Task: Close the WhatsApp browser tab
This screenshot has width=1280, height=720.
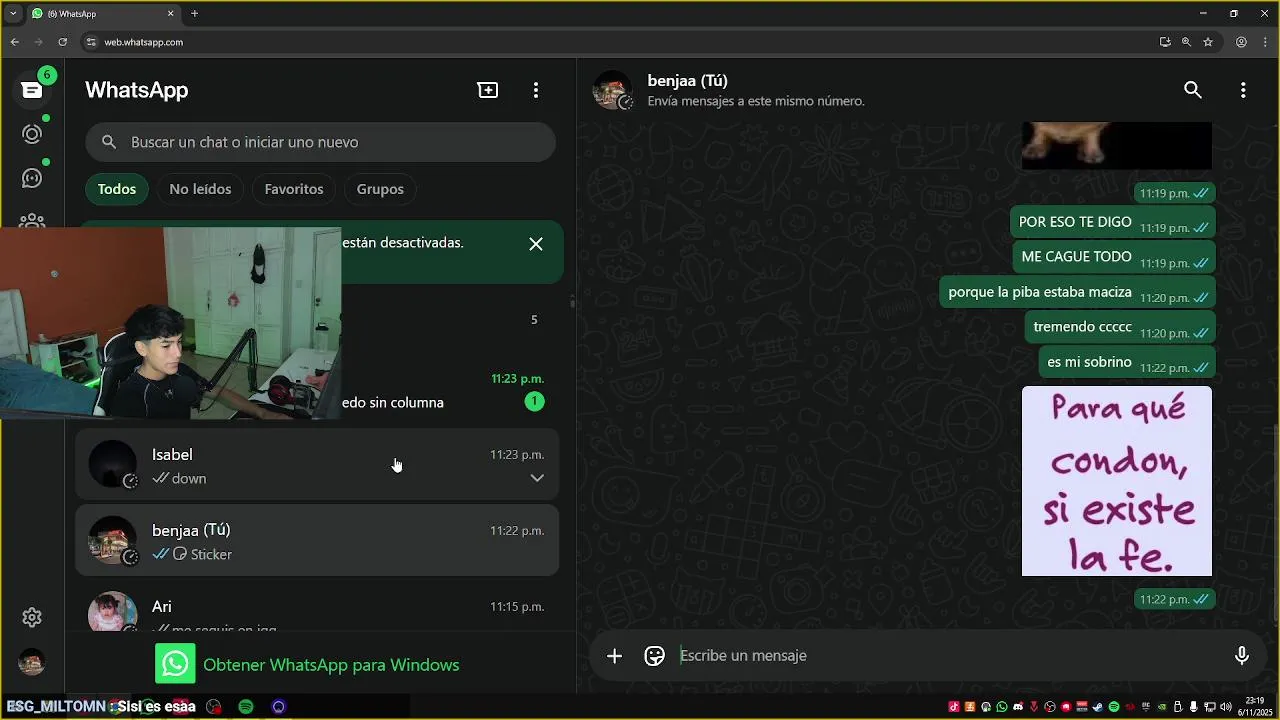Action: [x=170, y=14]
